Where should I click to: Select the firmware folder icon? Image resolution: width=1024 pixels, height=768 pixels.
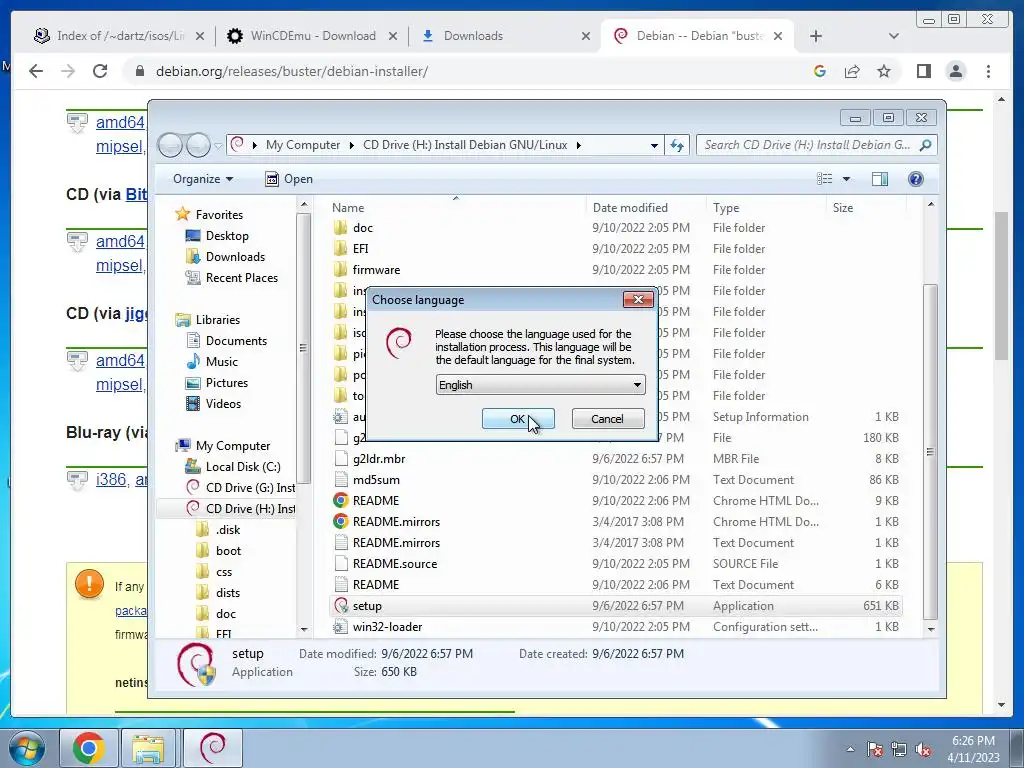[340, 270]
